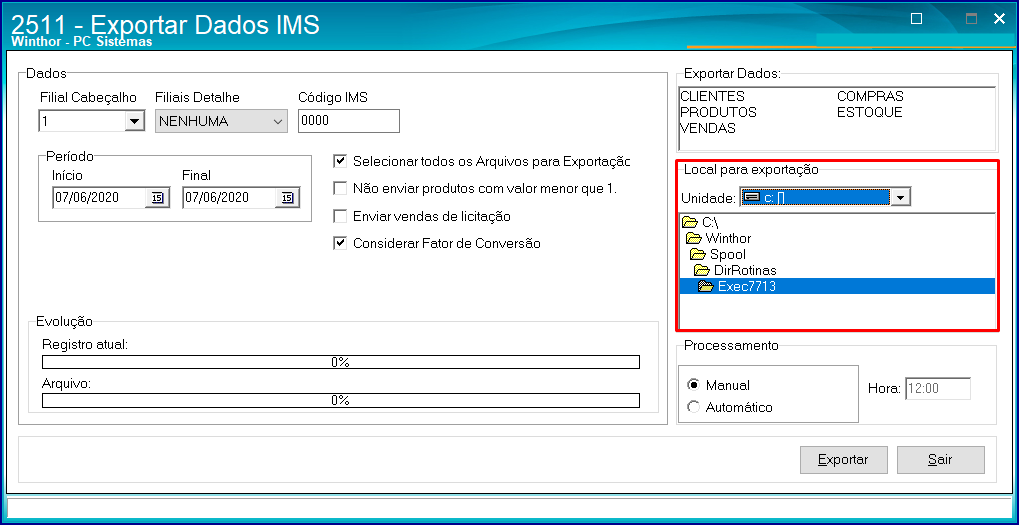Close the Exportar Dados IMS window
Screen dimensions: 1019x525
pyautogui.click(x=1000, y=19)
